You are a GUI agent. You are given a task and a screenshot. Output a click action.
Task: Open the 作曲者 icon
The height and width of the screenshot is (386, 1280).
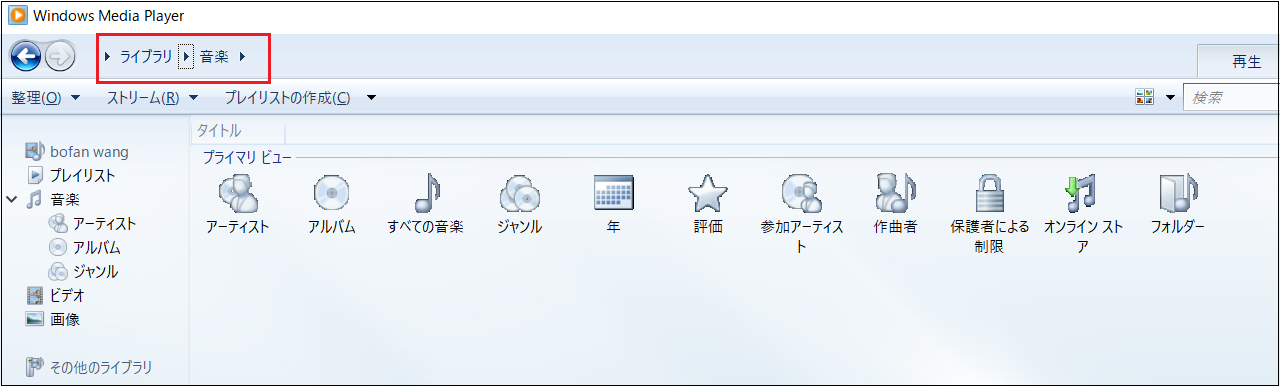pos(896,192)
